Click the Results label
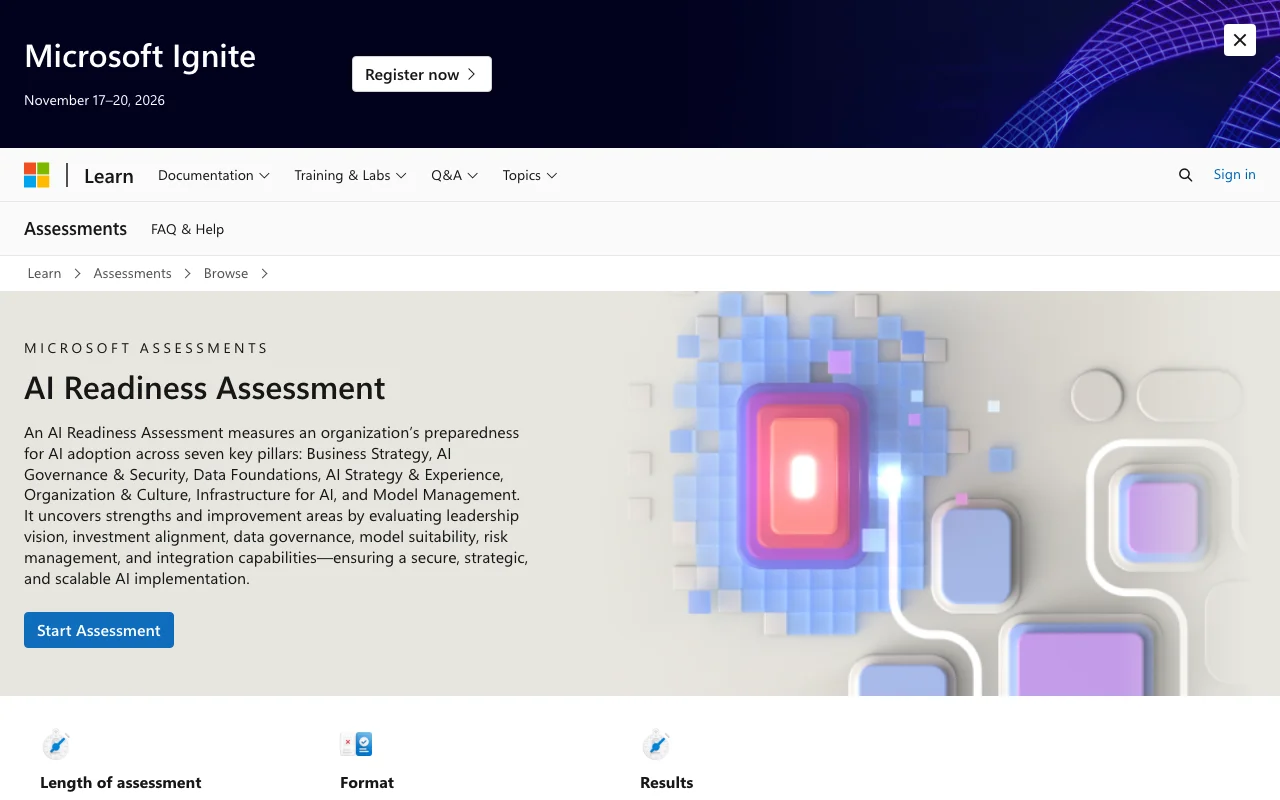Viewport: 1280px width, 800px height. click(667, 783)
